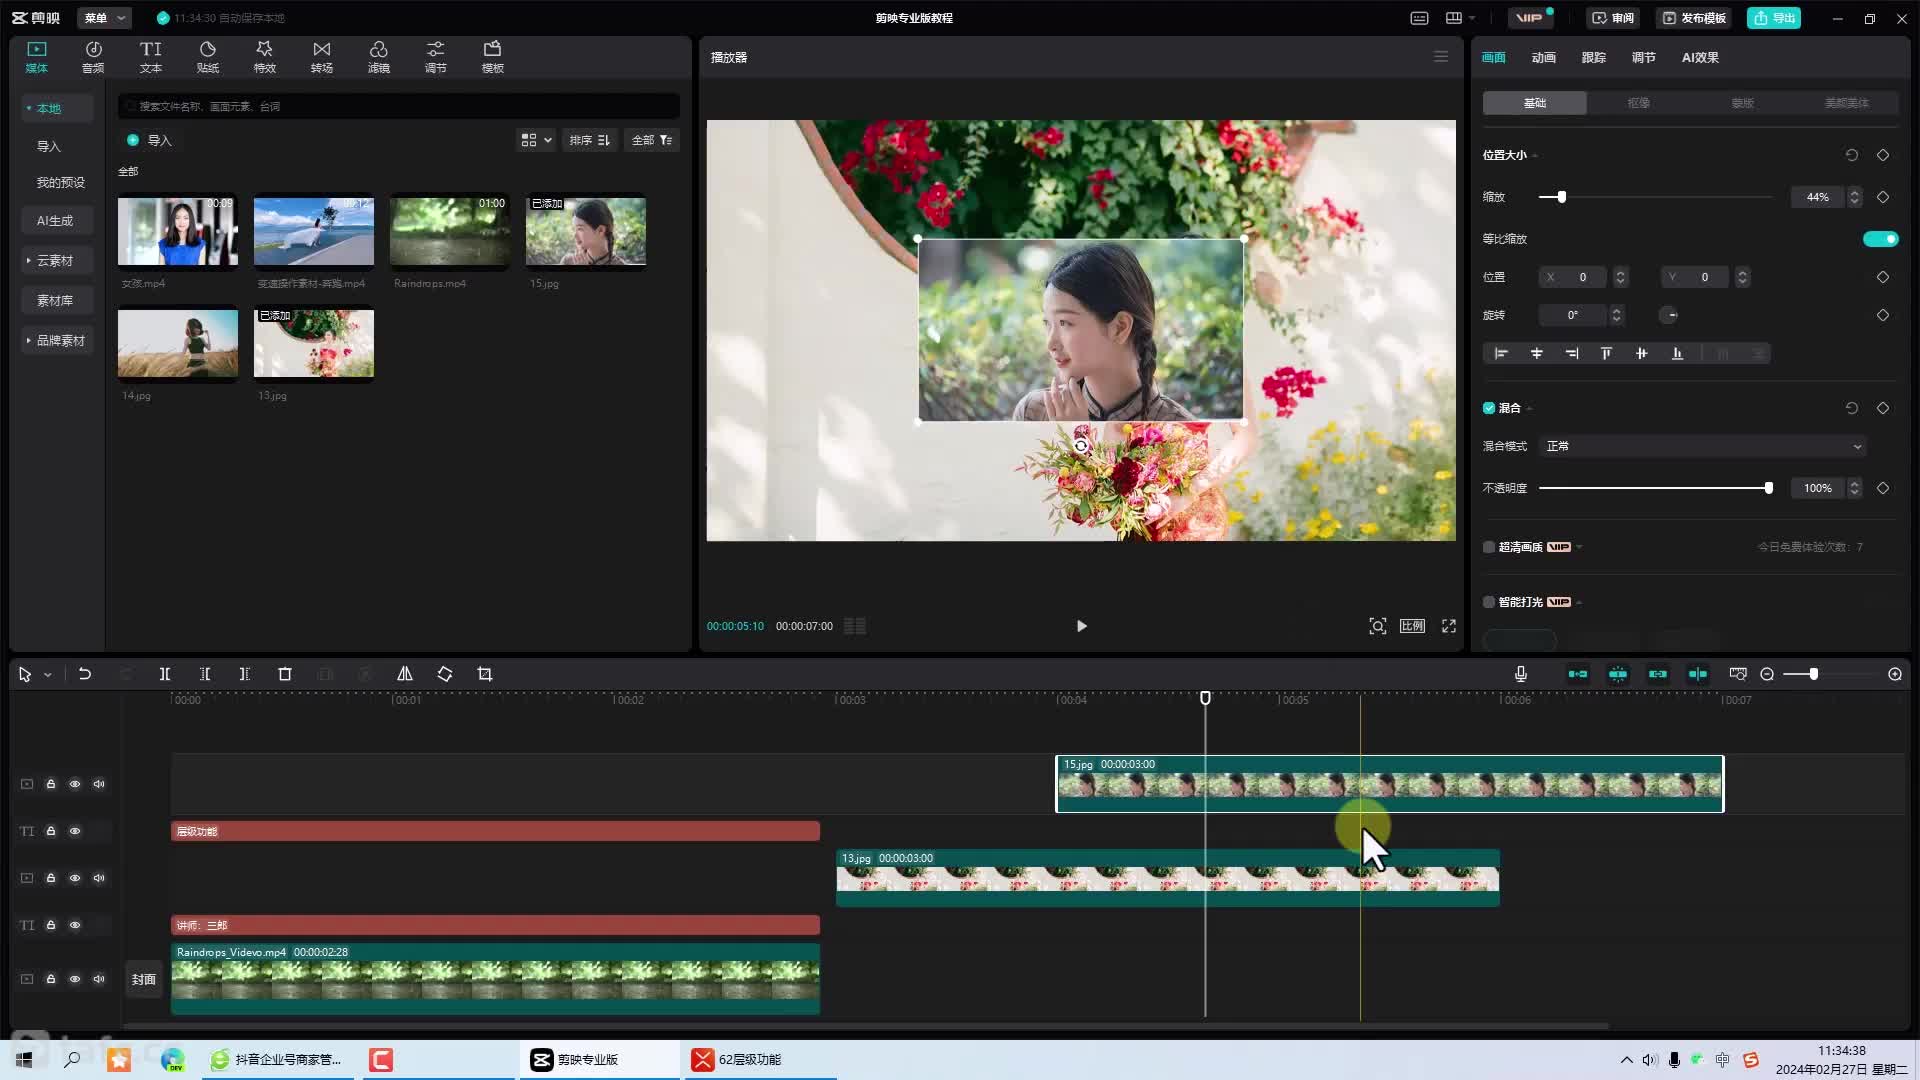Click the 导入 import button in media panel

pyautogui.click(x=149, y=140)
